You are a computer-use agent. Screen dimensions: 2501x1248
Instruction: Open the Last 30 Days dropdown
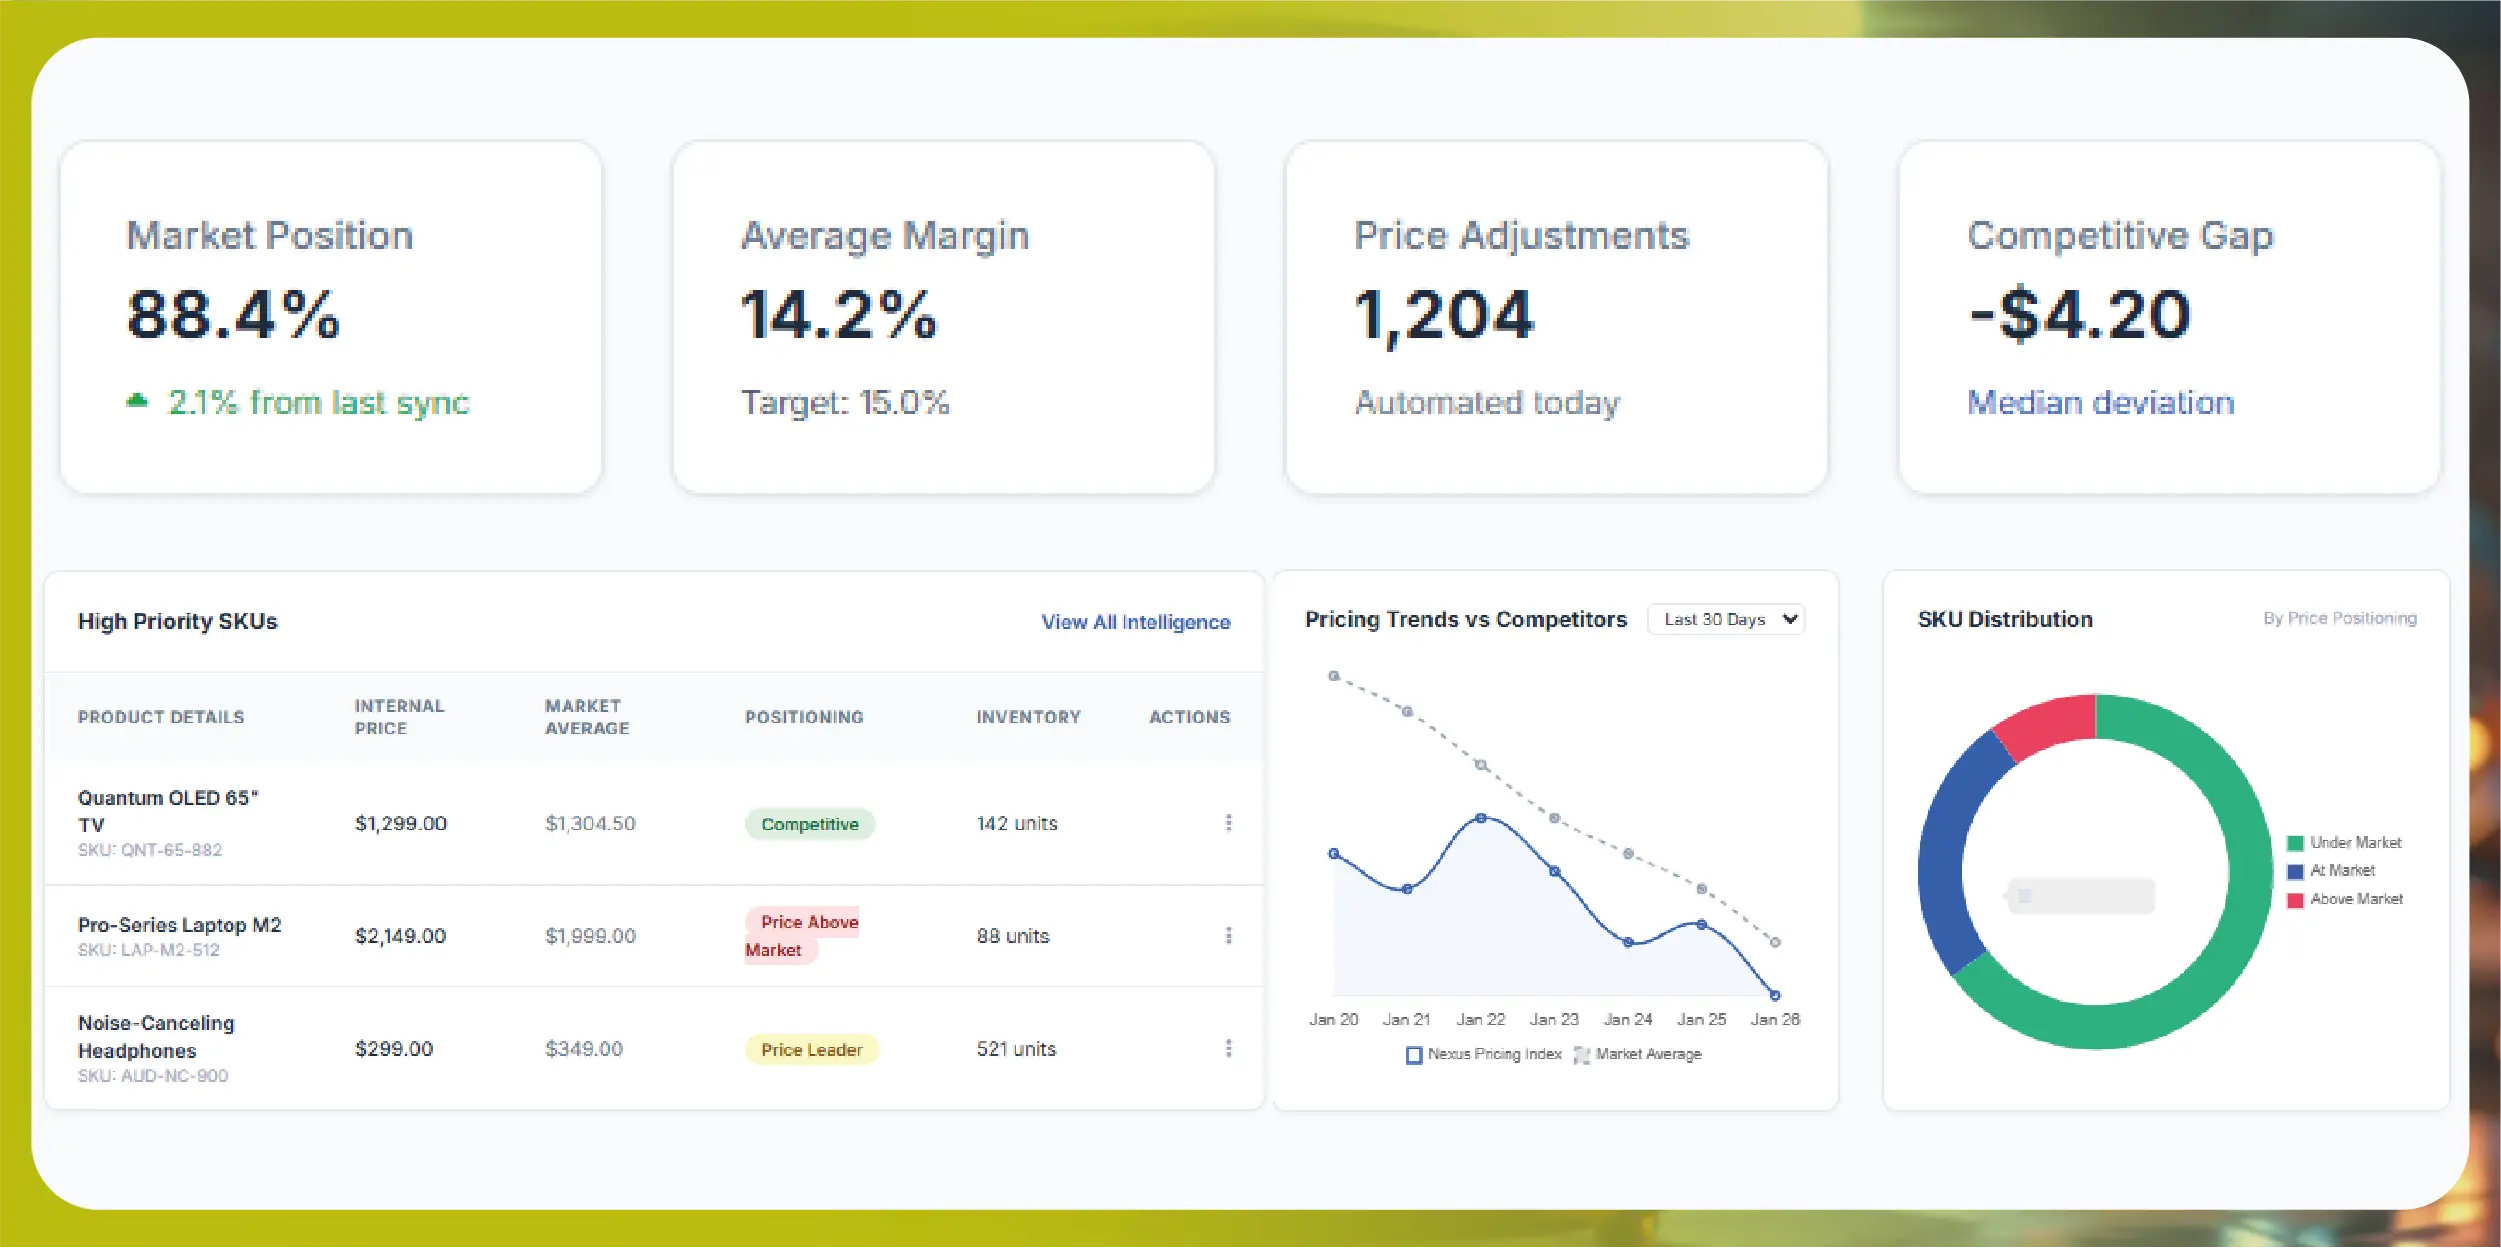1726,619
